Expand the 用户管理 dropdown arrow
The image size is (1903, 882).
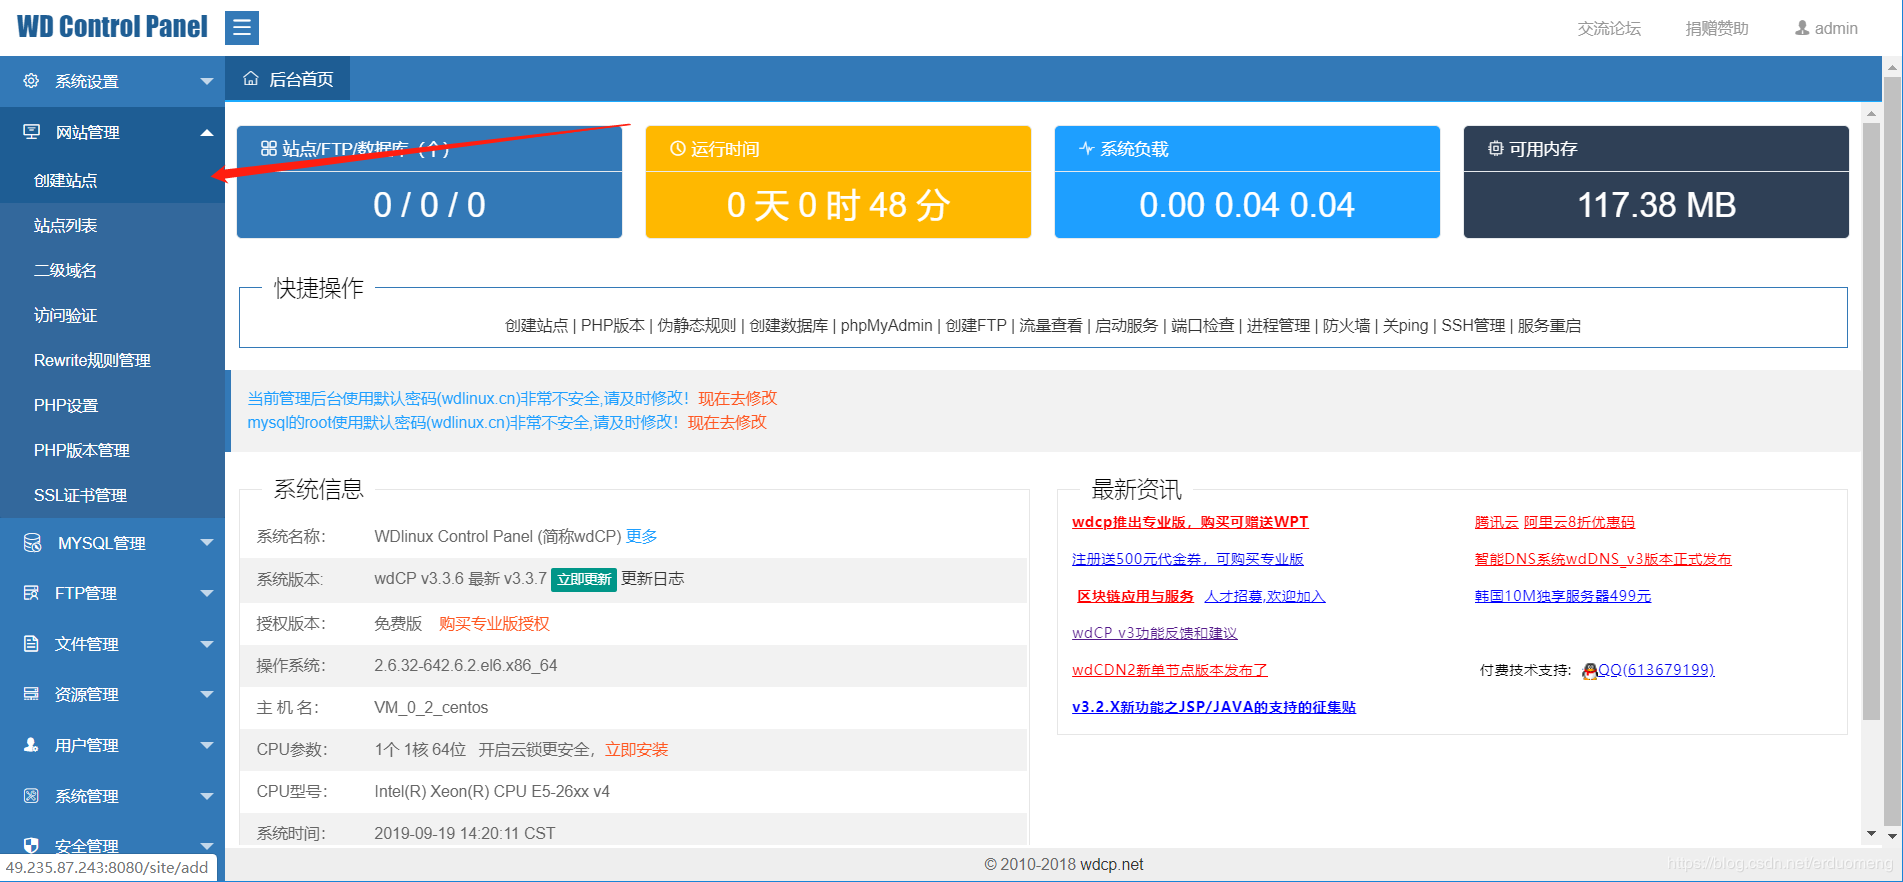tap(207, 745)
